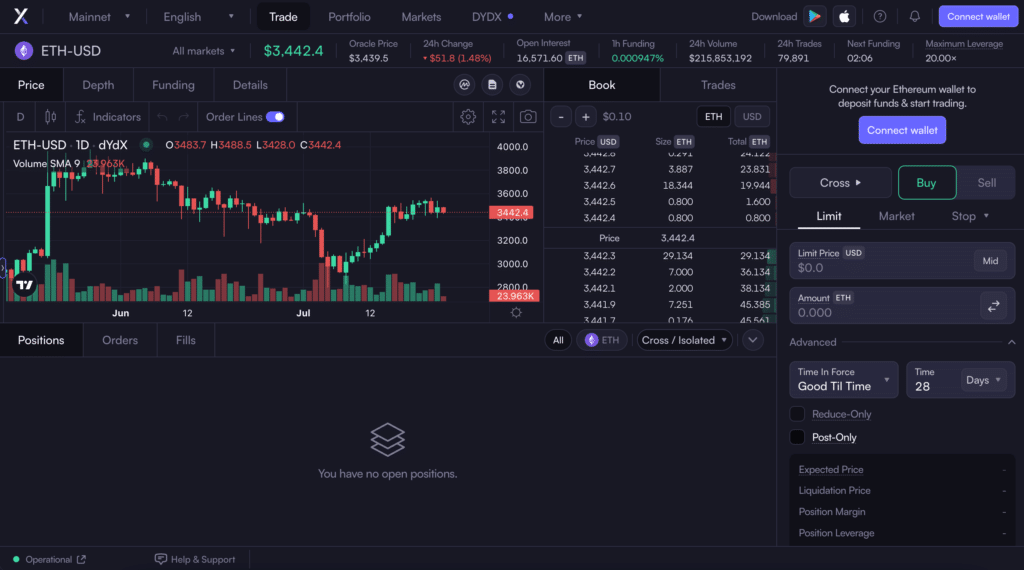Click the TradingView logo on chart
1024x570 pixels.
tap(24, 285)
